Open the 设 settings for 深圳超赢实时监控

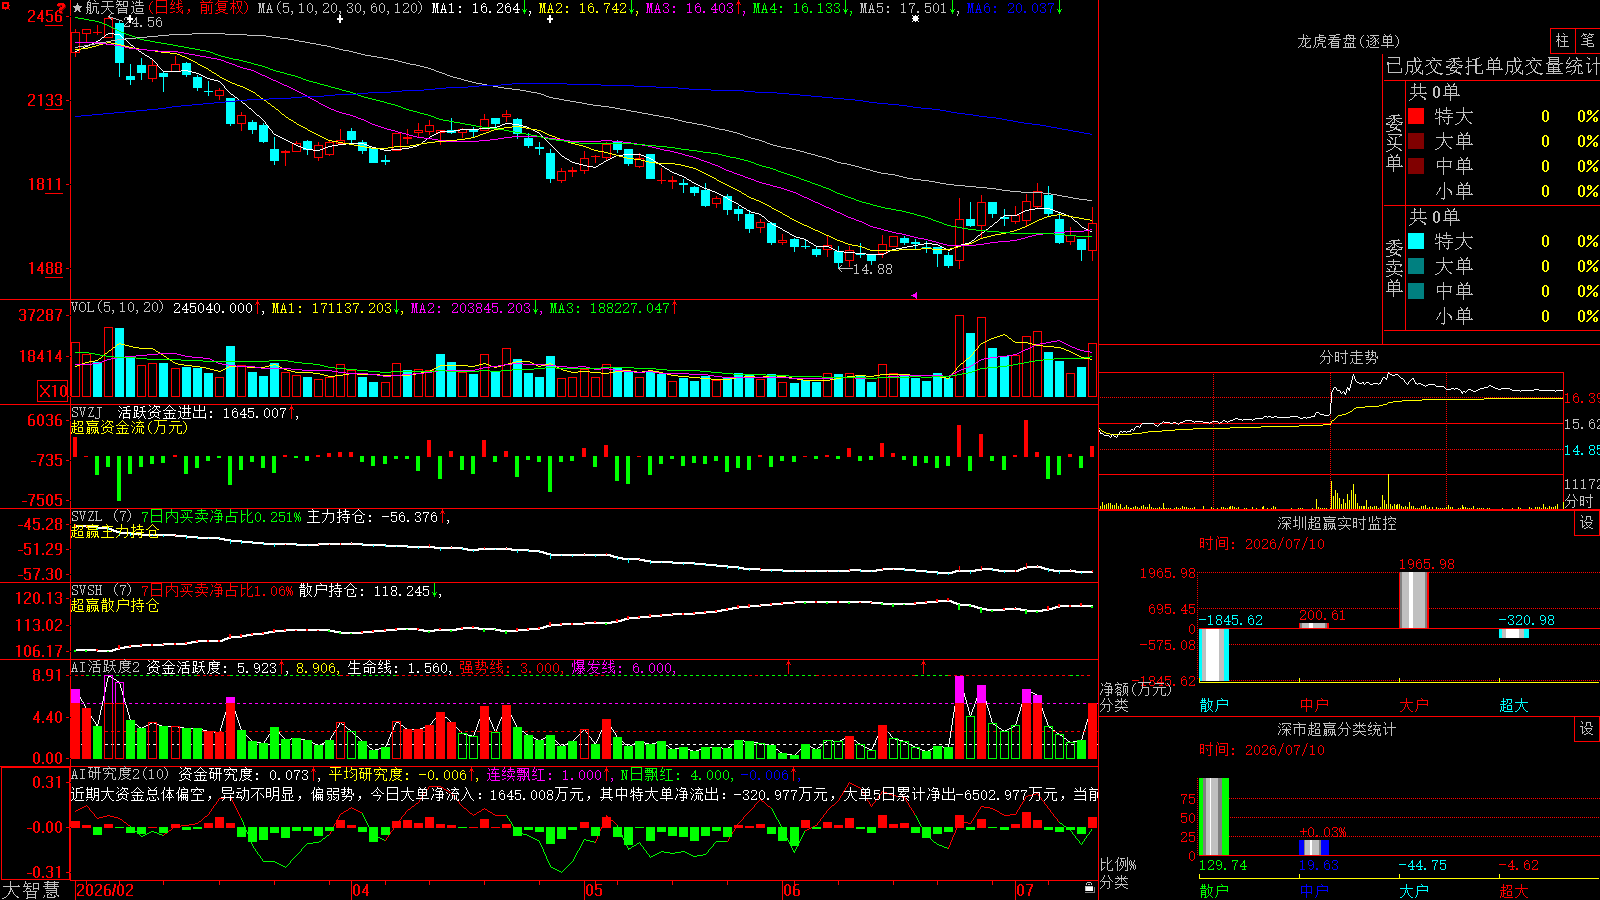point(1587,524)
